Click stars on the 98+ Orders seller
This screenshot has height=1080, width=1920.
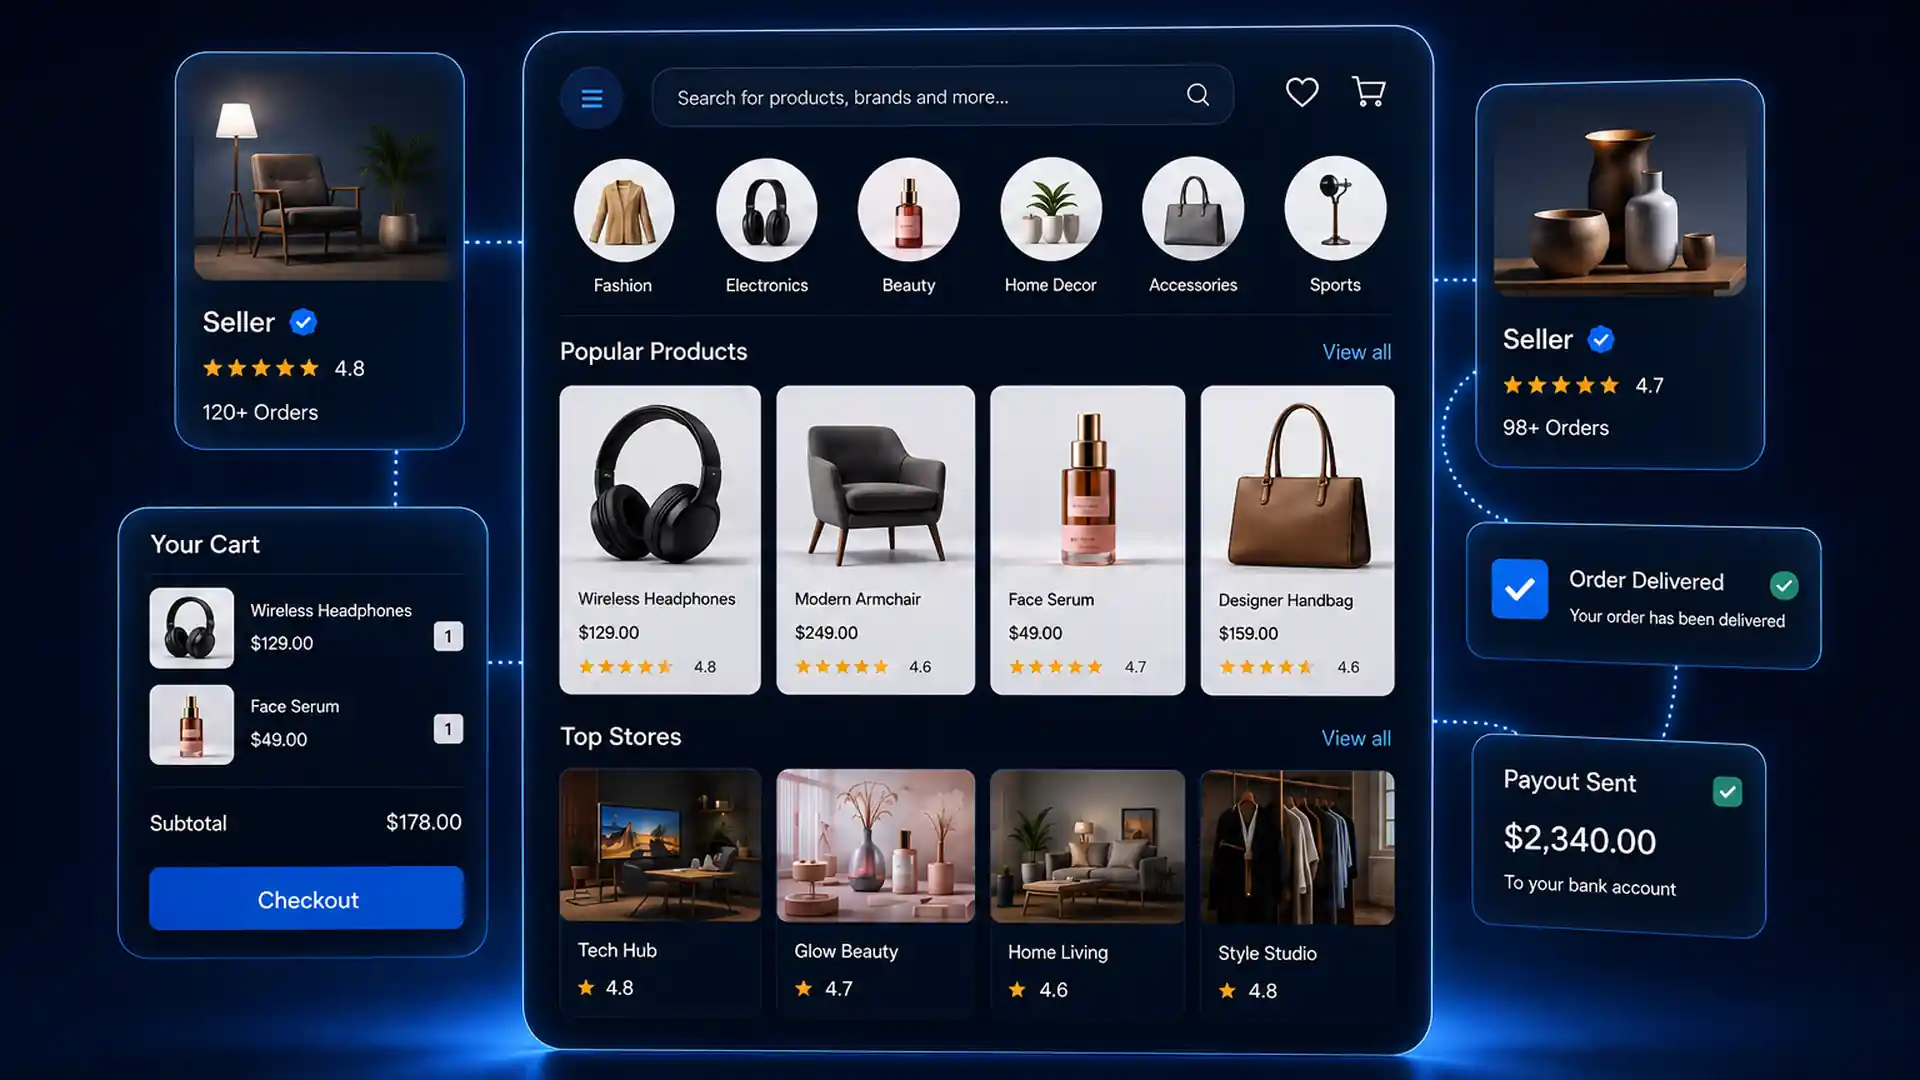(x=1561, y=385)
